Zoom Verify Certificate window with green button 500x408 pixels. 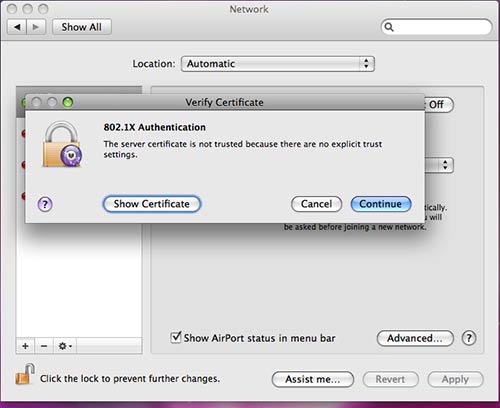[68, 102]
